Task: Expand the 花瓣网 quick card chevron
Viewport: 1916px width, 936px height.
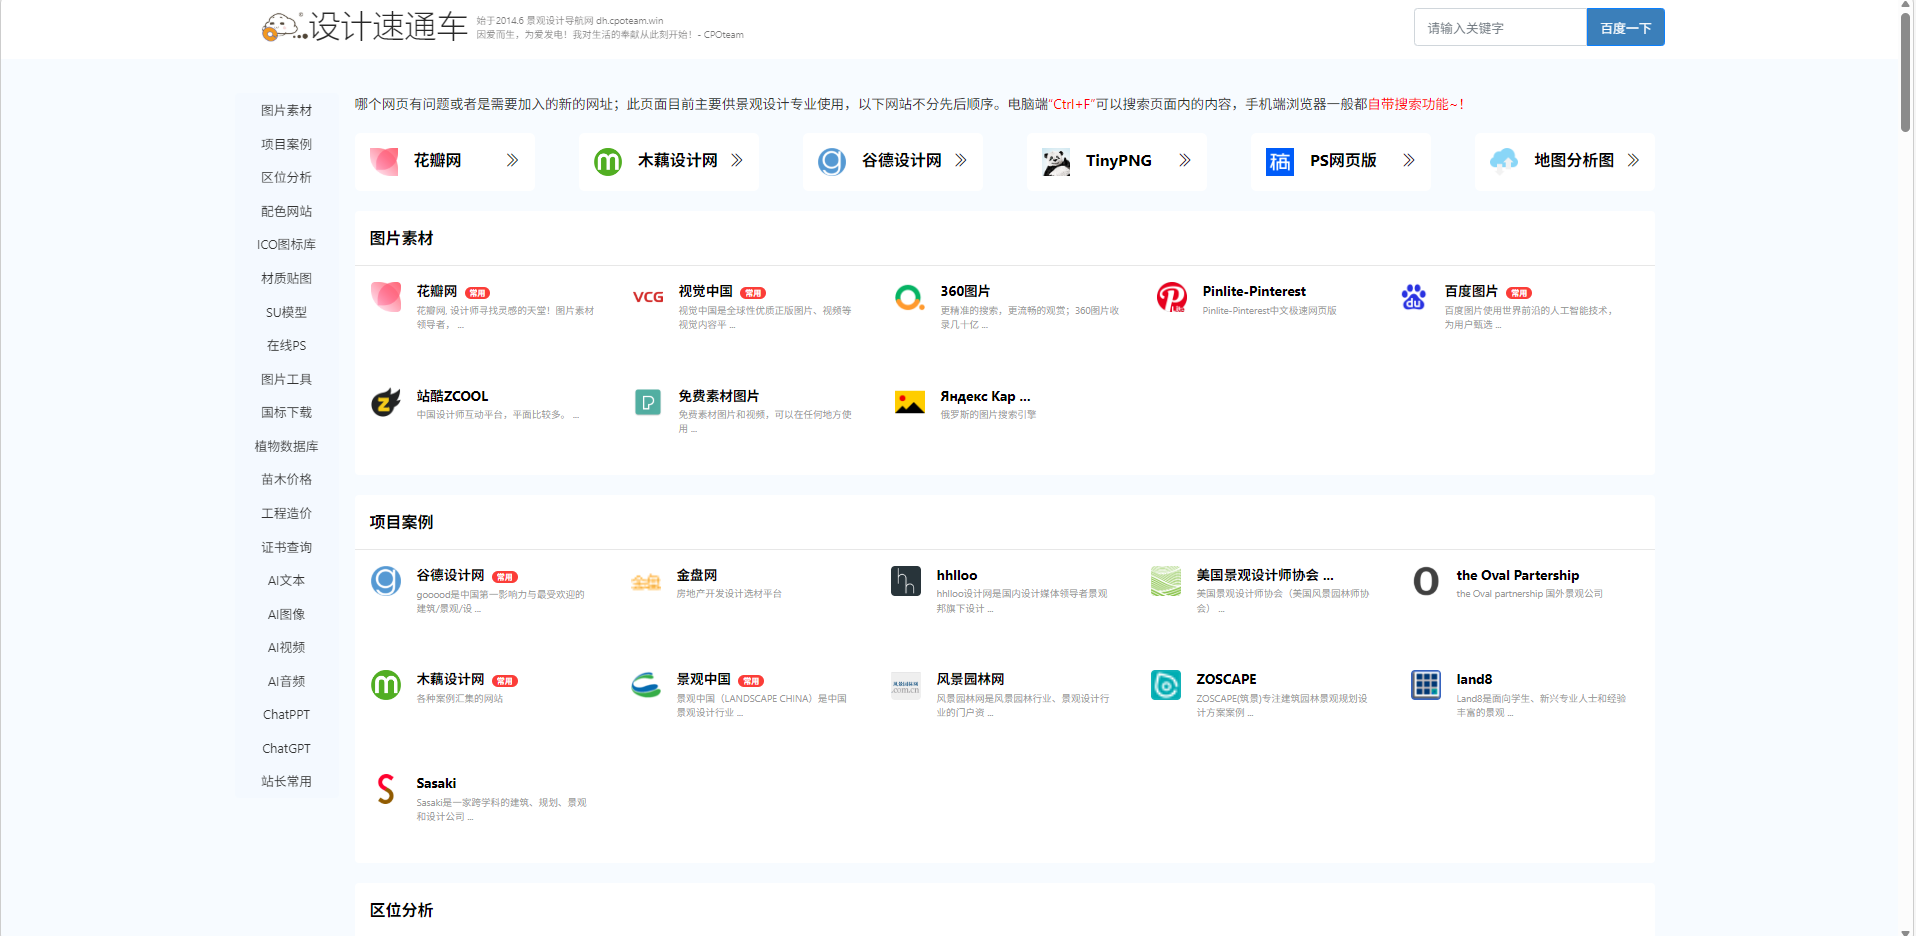Action: click(511, 160)
